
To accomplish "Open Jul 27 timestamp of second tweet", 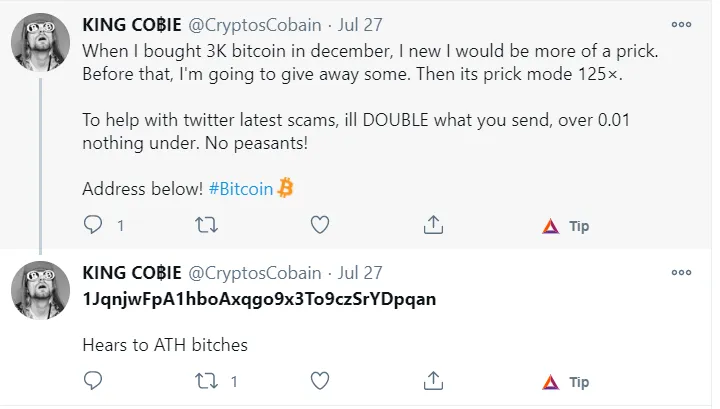I will pyautogui.click(x=360, y=273).
